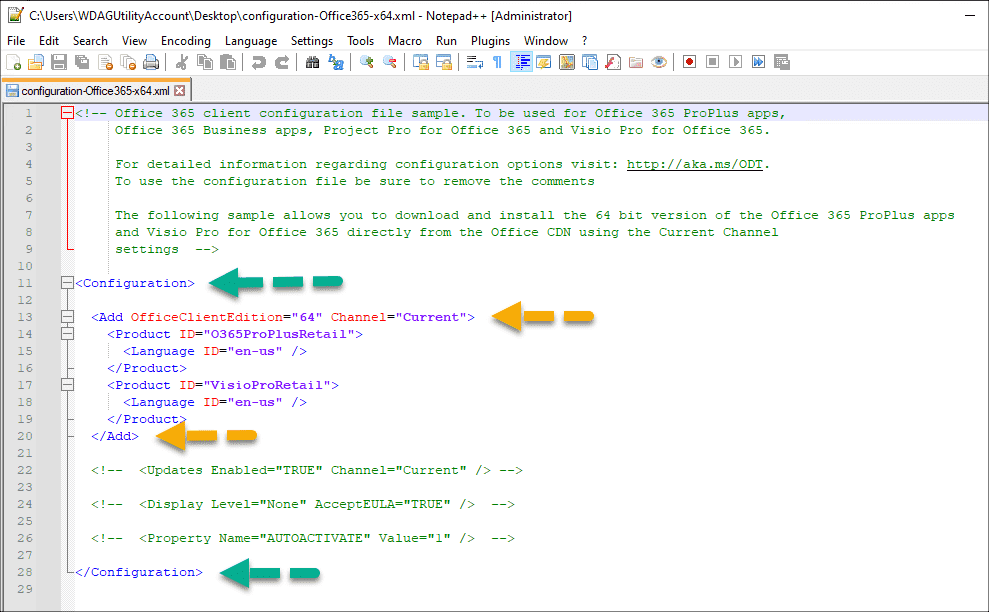Collapse the VisioProRetail Product element
Screen dimensions: 989x612
pos(67,384)
